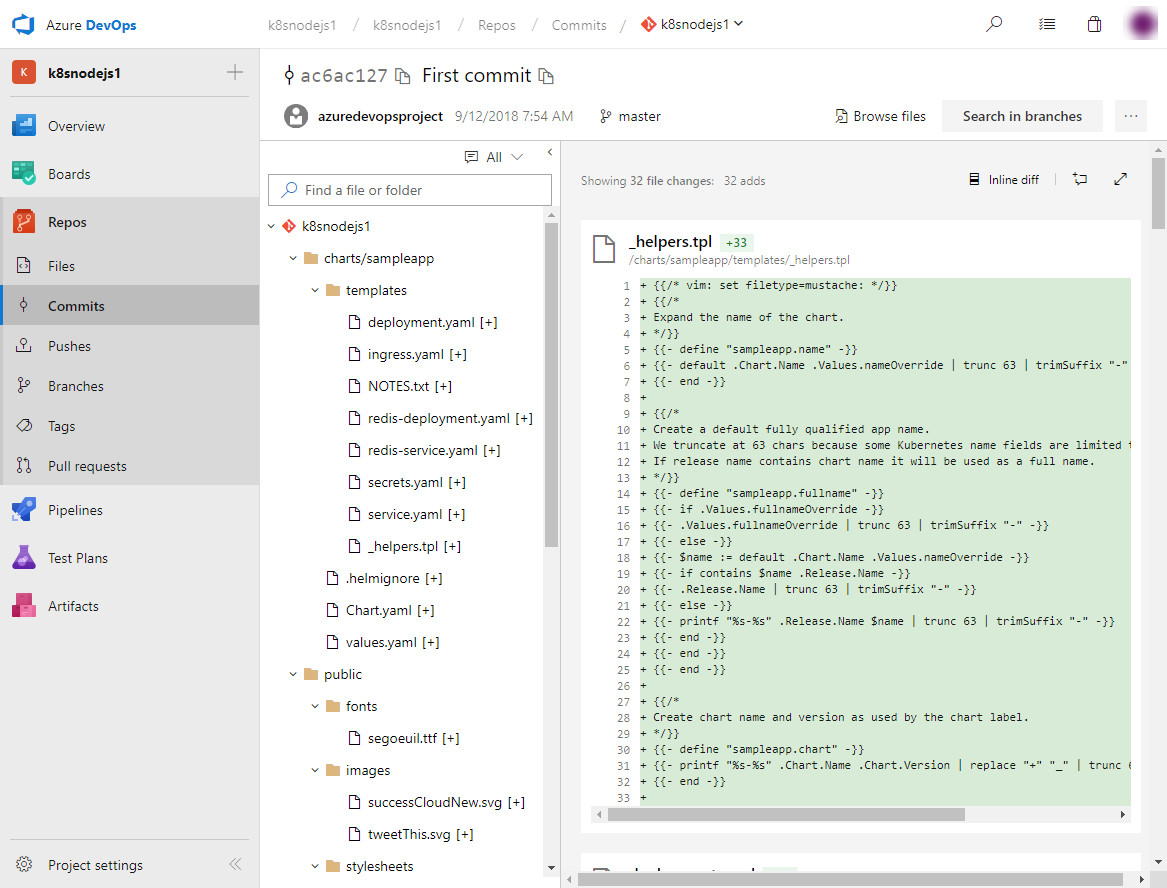Viewport: 1167px width, 888px height.
Task: Switch the Inline diff view mode
Action: click(x=1004, y=180)
